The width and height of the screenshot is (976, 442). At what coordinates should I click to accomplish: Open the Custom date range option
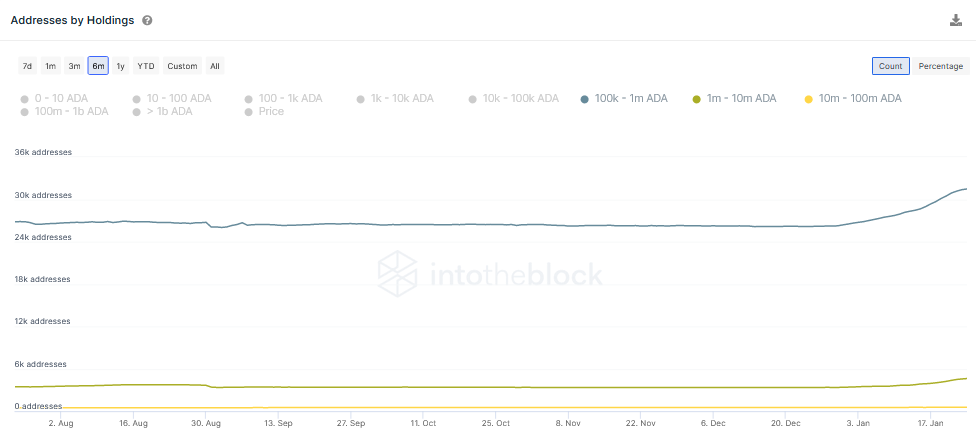point(182,66)
